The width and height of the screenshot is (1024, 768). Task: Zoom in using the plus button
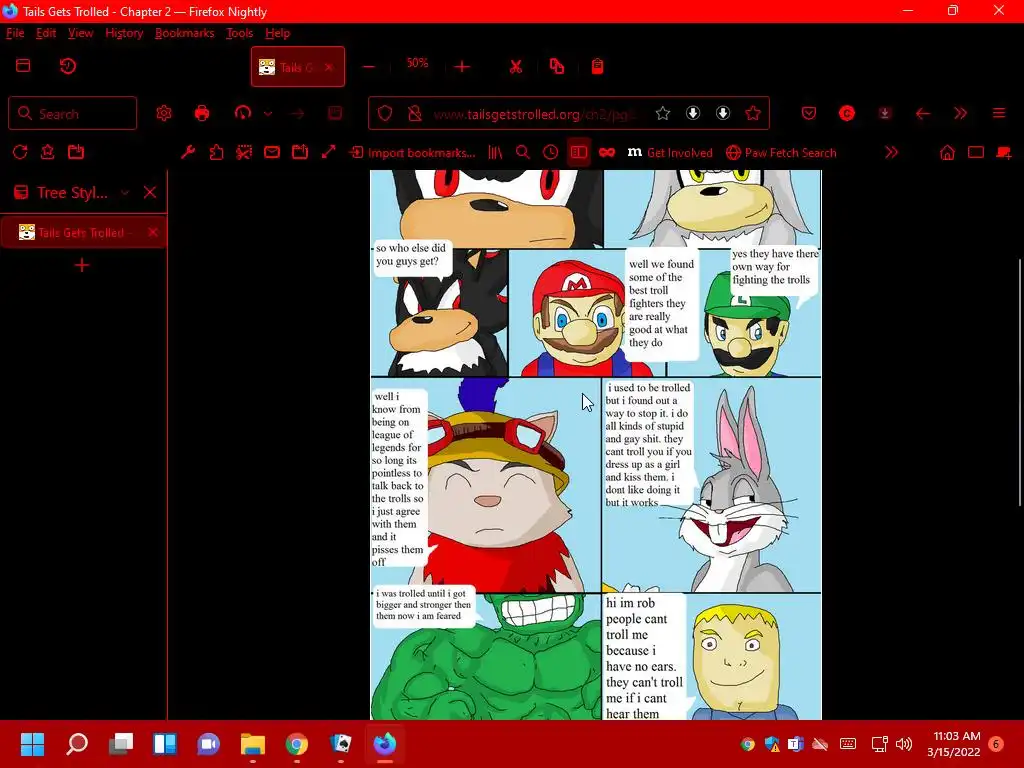(462, 67)
